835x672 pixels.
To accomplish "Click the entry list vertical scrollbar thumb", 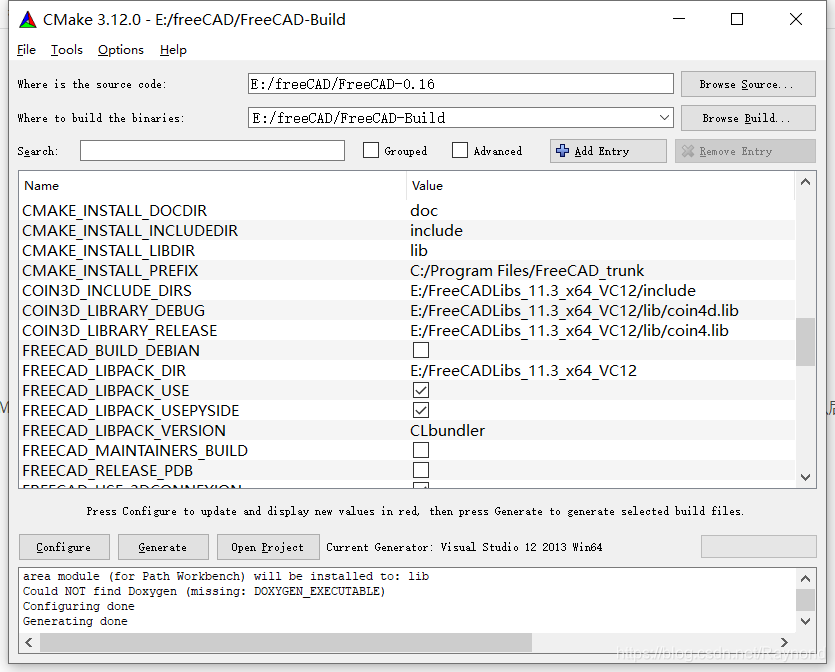I will pos(805,342).
